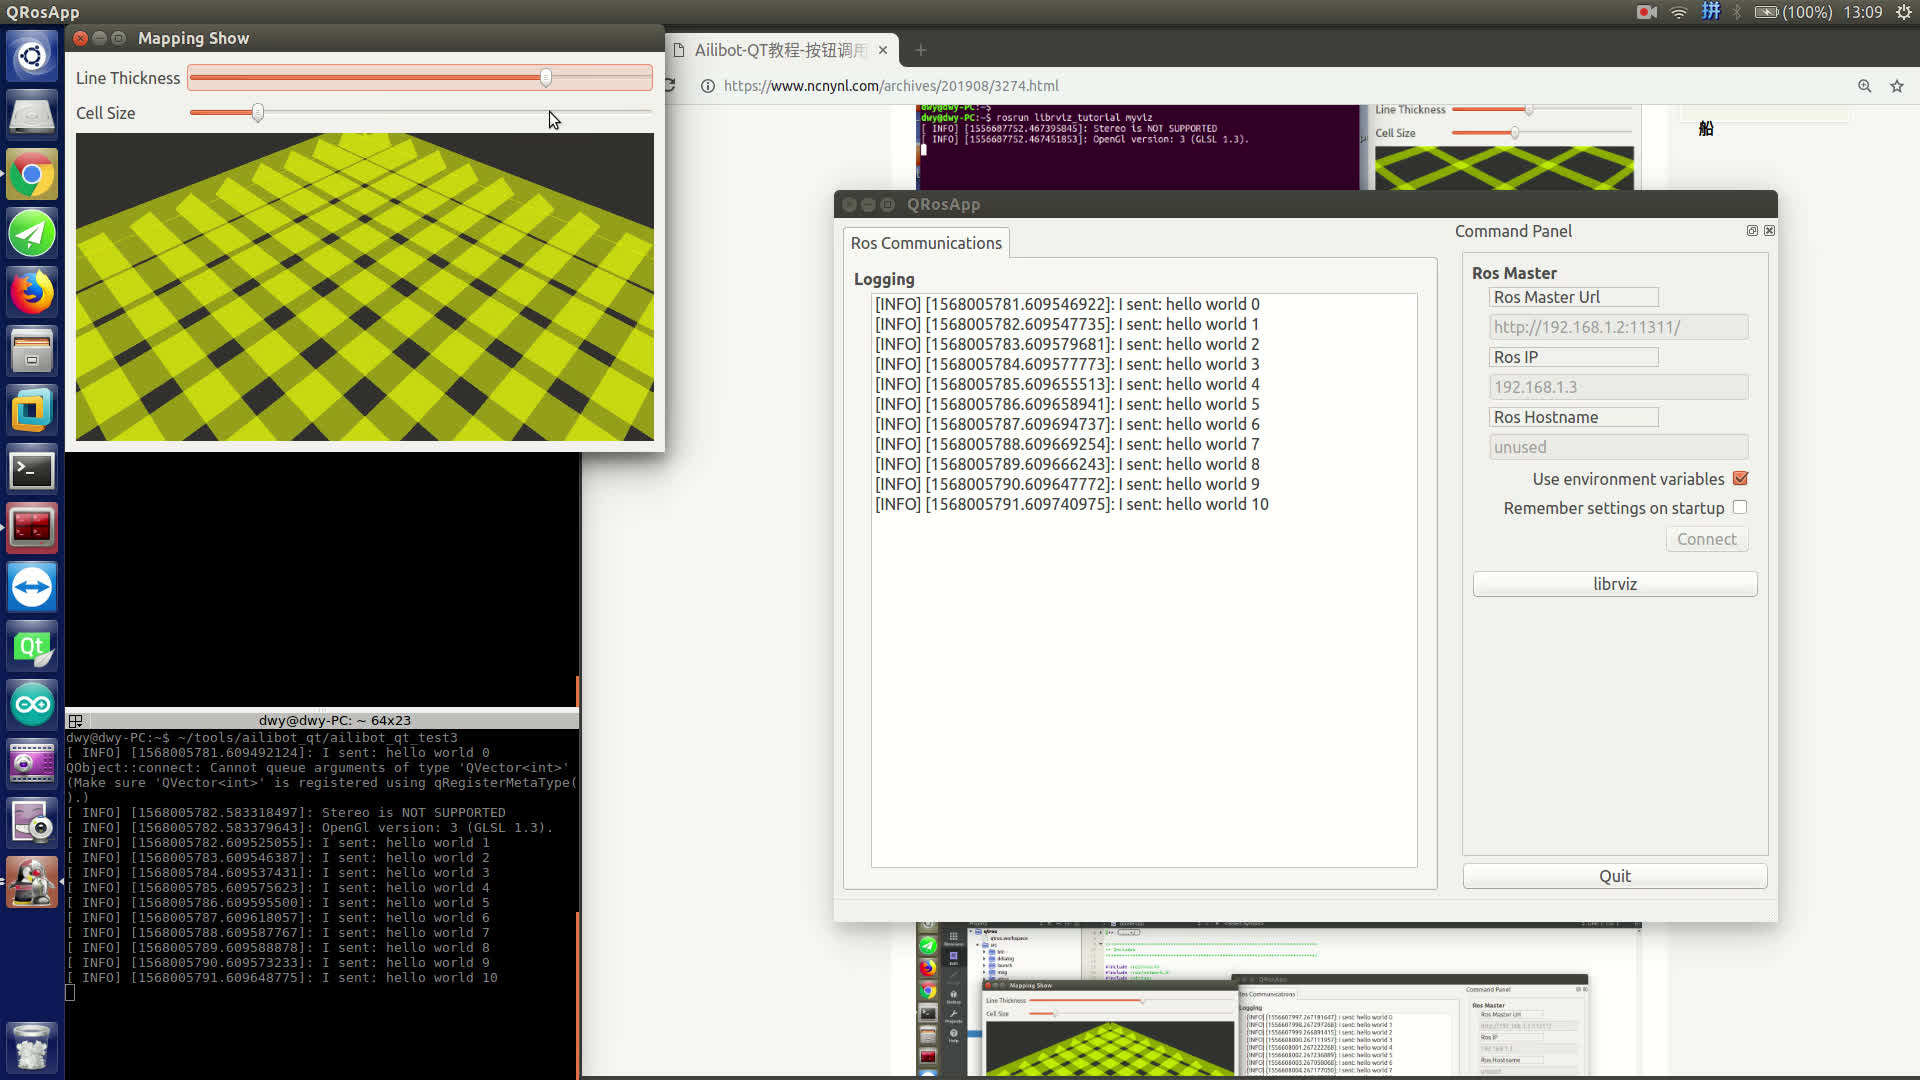The width and height of the screenshot is (1920, 1080).
Task: Click browser zoom magnifier icon
Action: [x=1864, y=86]
